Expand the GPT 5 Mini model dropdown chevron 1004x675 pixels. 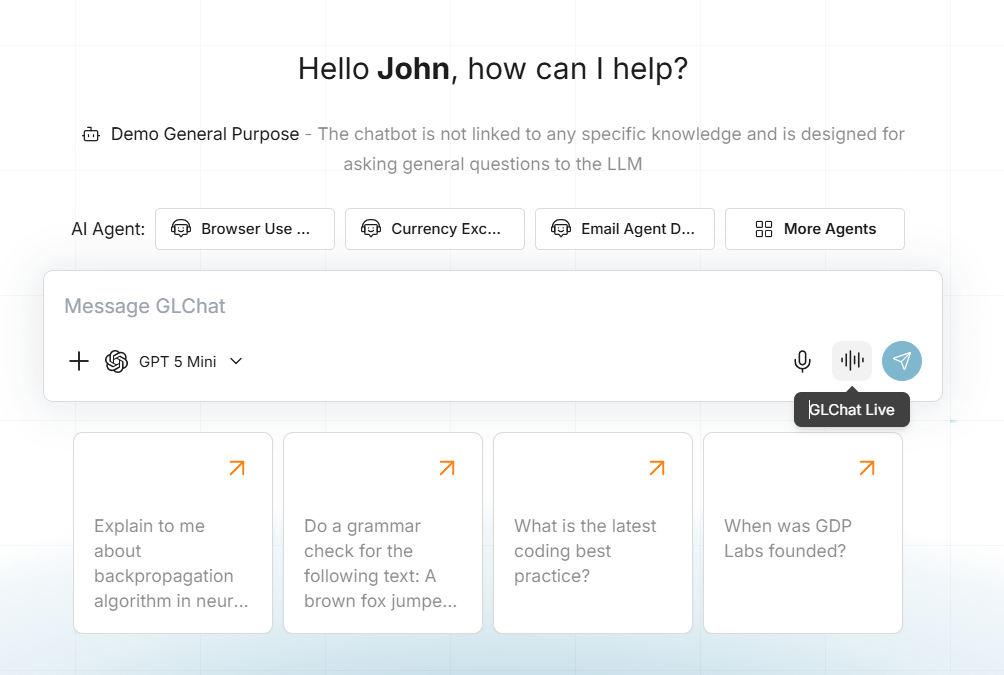236,361
